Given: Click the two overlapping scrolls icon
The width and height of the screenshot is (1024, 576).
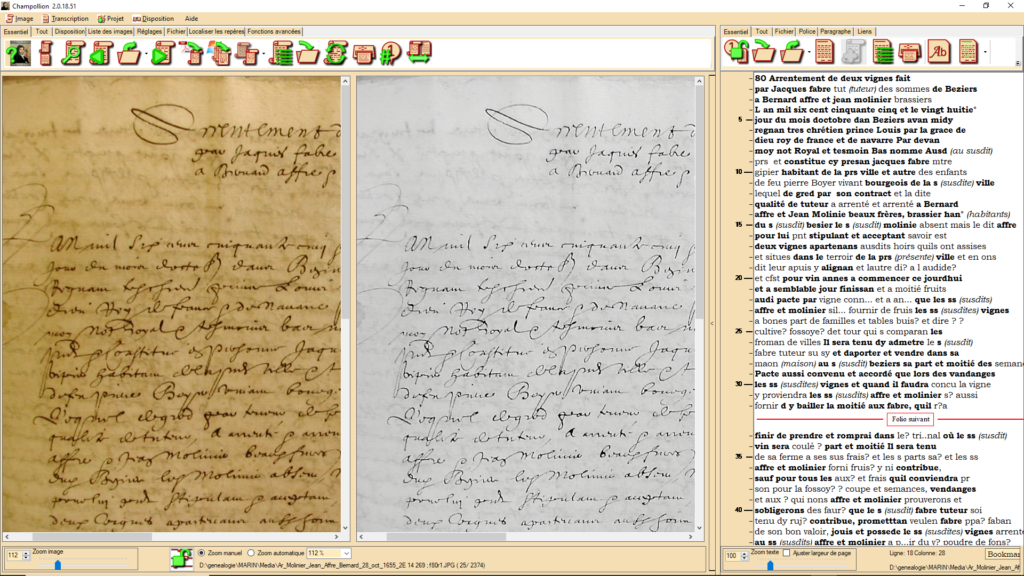Looking at the screenshot, I should [x=248, y=53].
